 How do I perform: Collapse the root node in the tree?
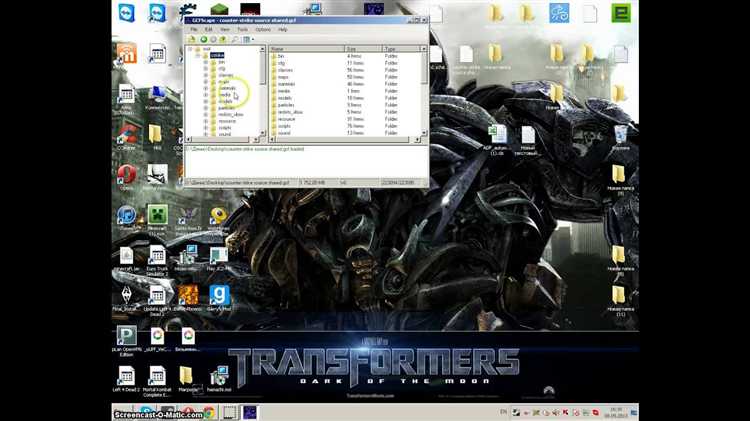(x=190, y=49)
